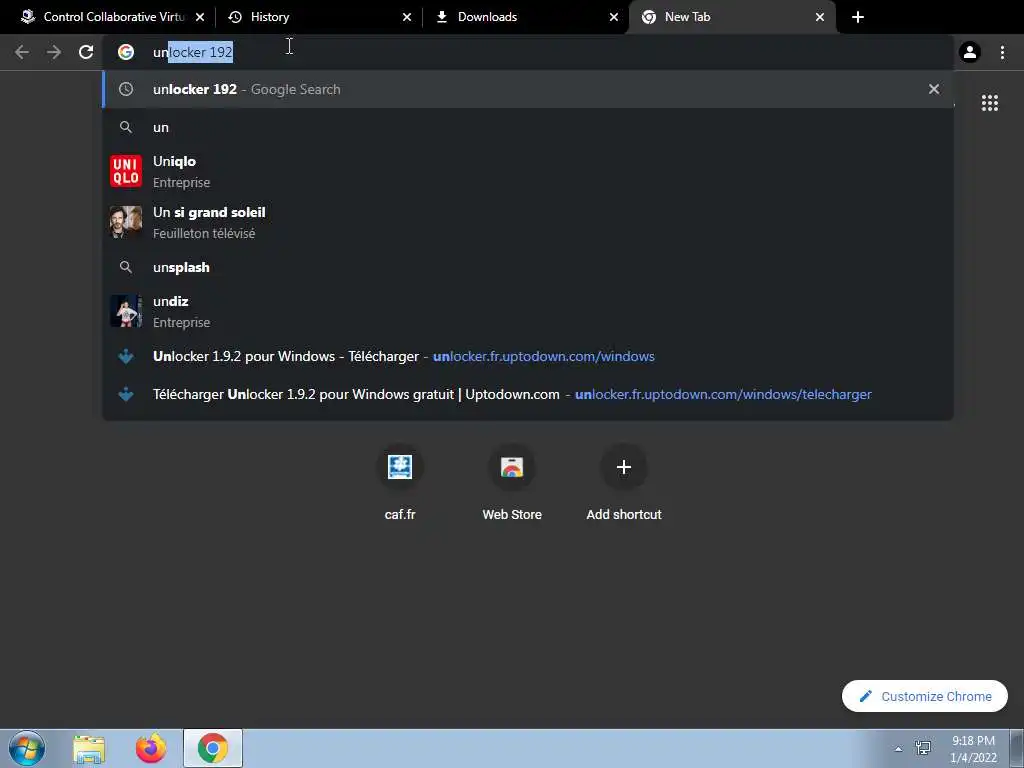
Task: Select the 'un' search suggestion
Action: click(528, 127)
